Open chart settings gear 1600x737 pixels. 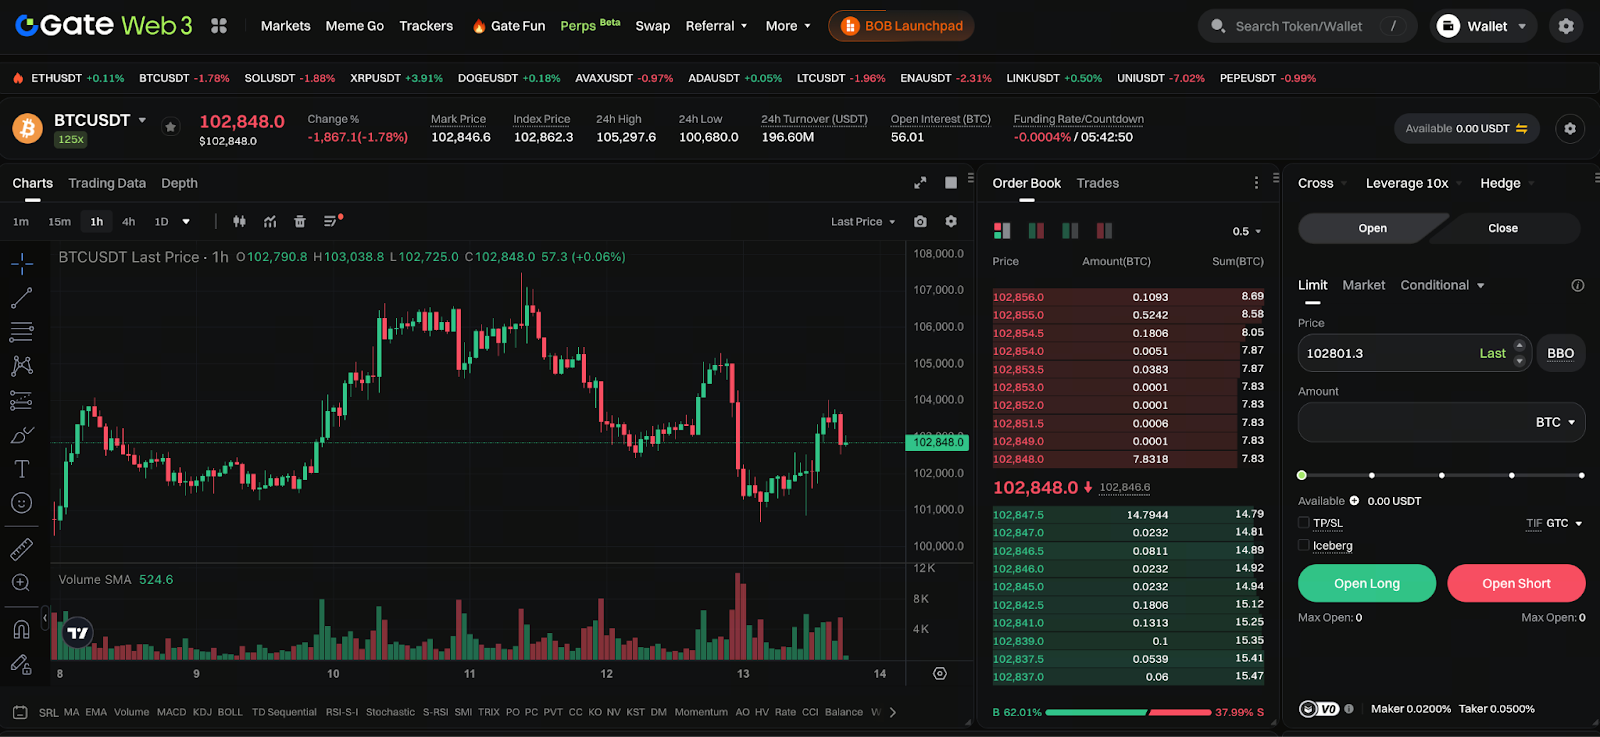951,222
